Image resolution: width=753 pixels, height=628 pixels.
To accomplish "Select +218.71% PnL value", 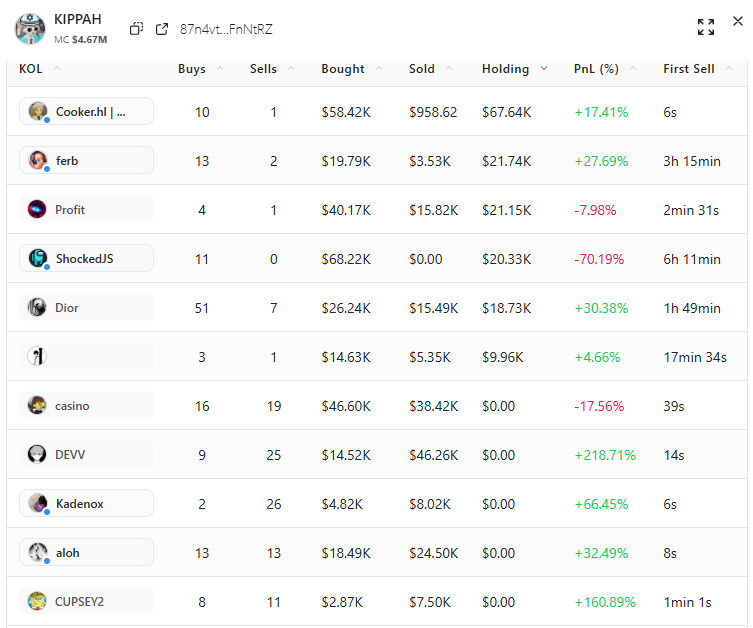I will click(605, 455).
